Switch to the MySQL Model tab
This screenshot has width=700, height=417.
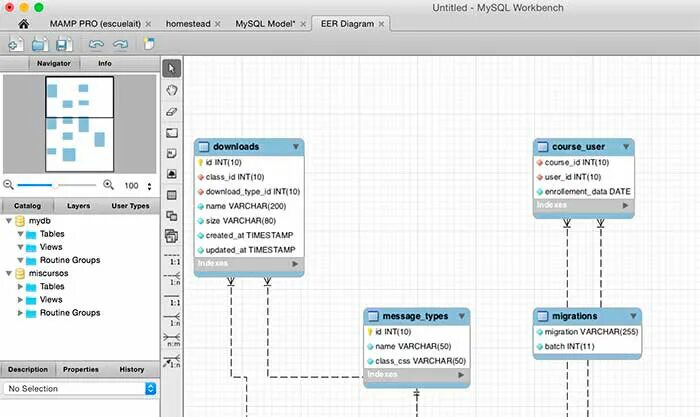(265, 24)
